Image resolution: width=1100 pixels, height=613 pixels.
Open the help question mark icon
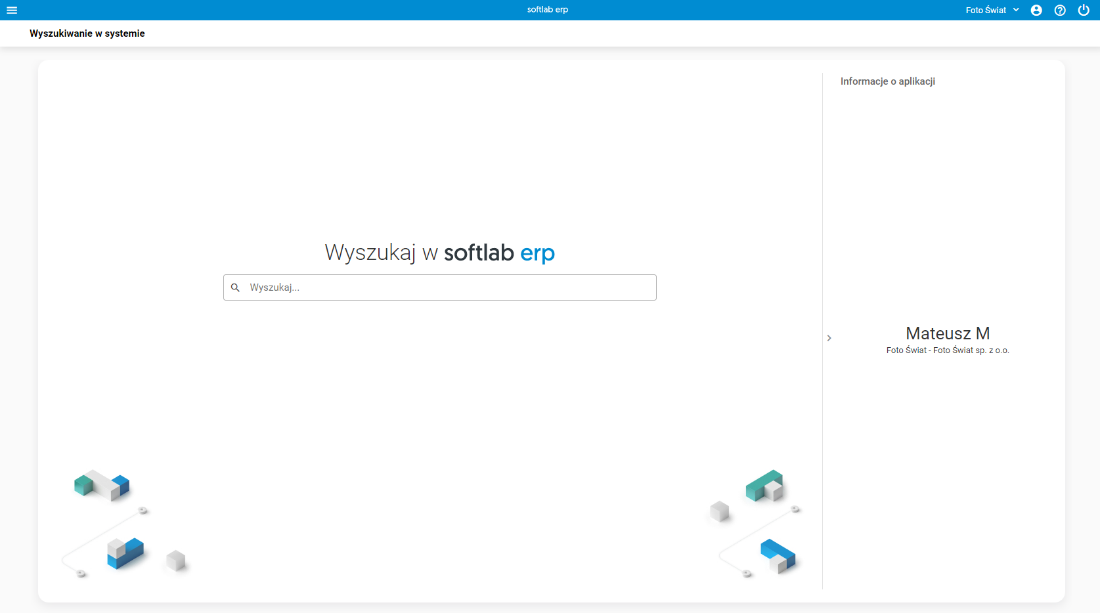click(x=1060, y=10)
